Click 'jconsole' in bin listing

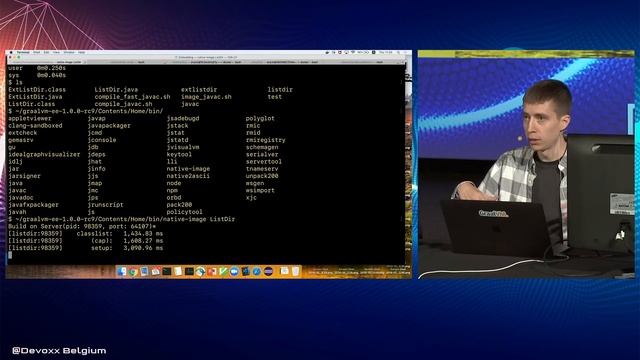click(102, 140)
